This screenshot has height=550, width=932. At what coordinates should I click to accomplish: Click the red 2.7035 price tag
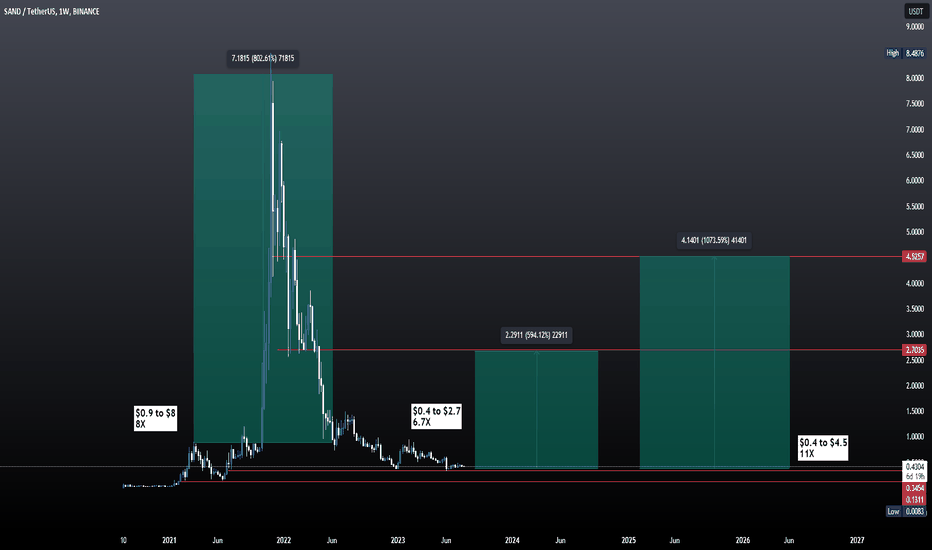coord(914,350)
